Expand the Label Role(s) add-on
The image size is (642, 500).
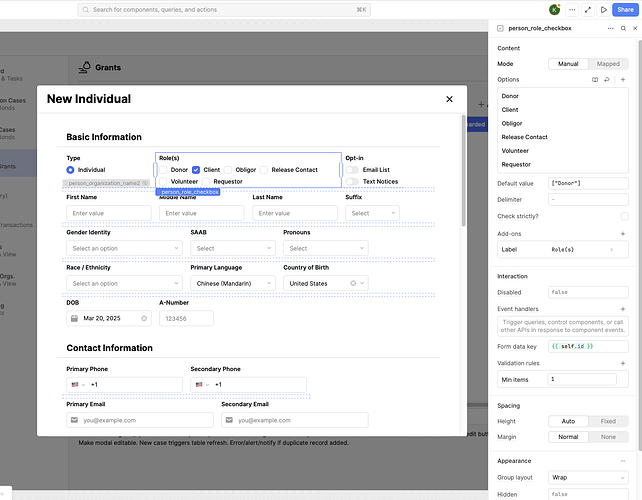(563, 249)
